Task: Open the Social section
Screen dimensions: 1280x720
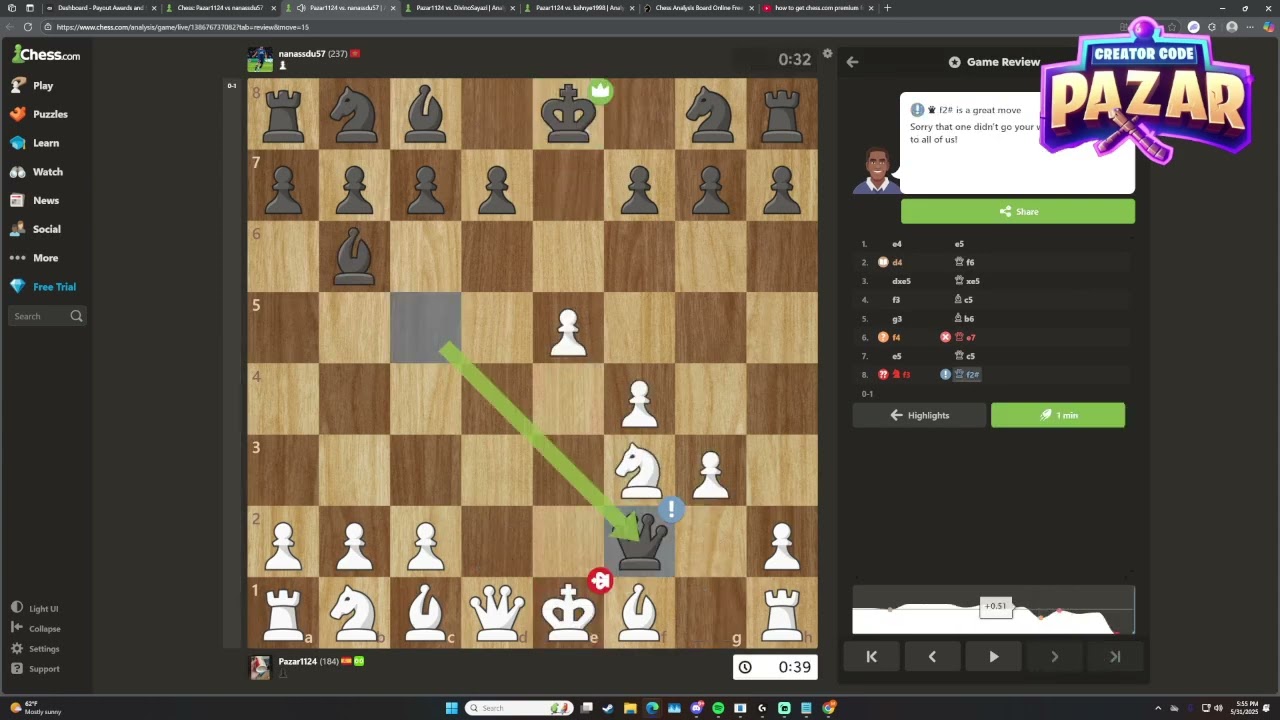Action: 35,229
